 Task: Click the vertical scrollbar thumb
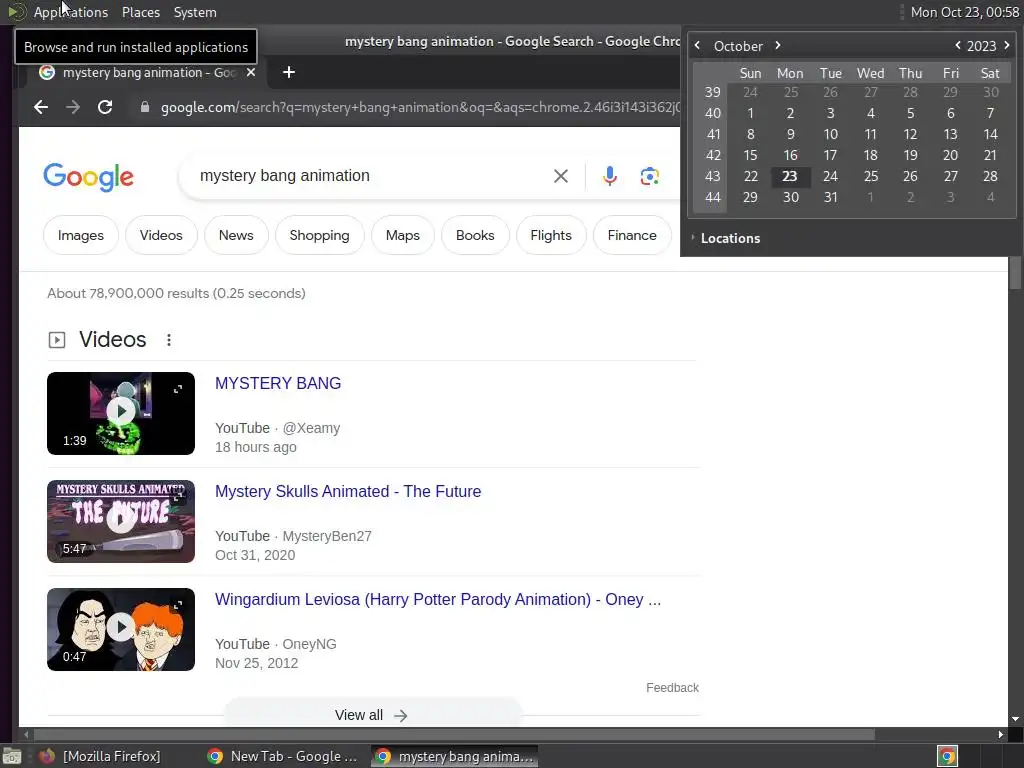point(1015,272)
